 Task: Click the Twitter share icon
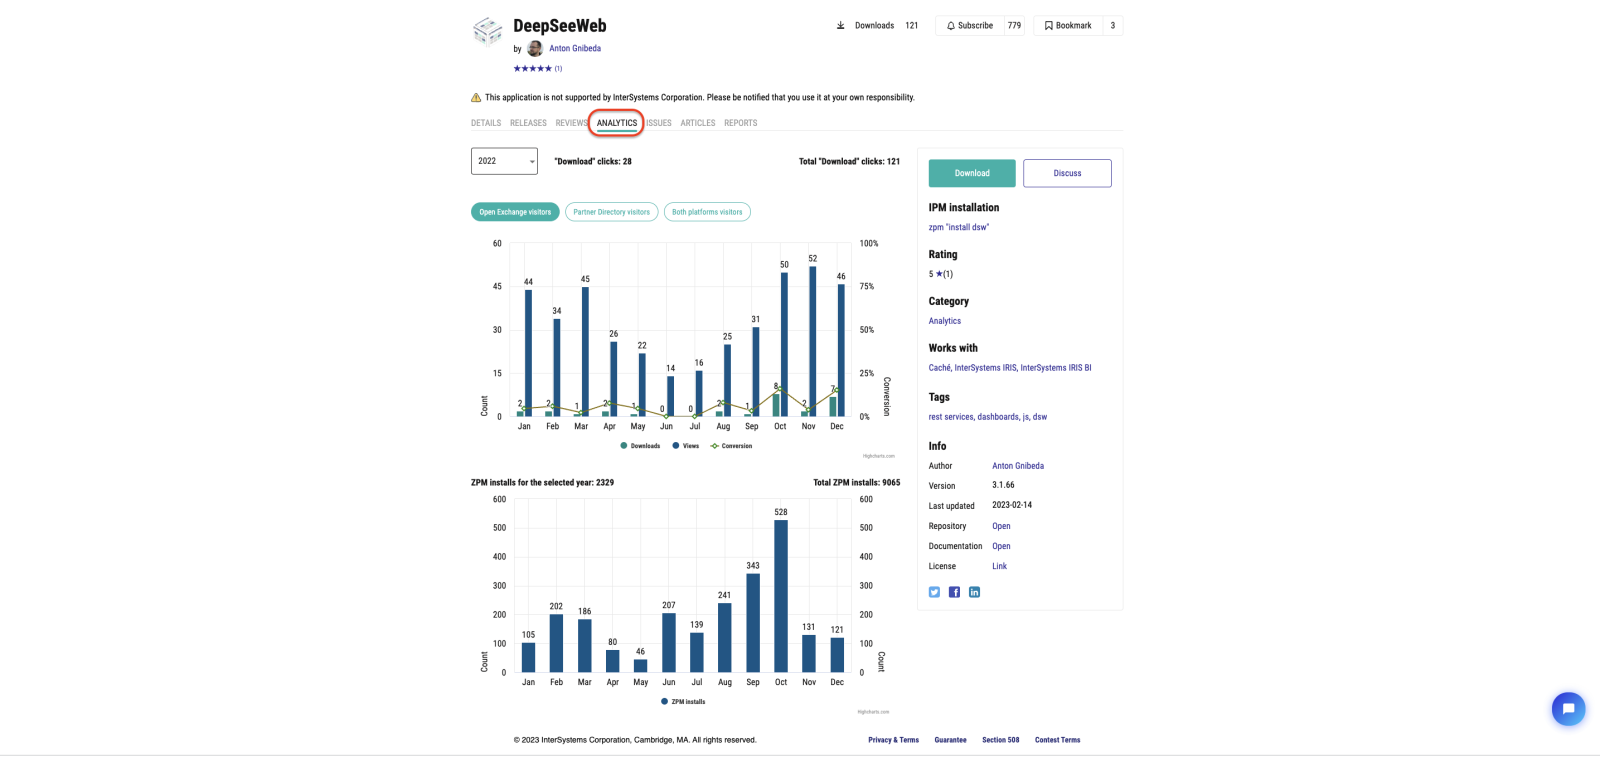pos(934,592)
